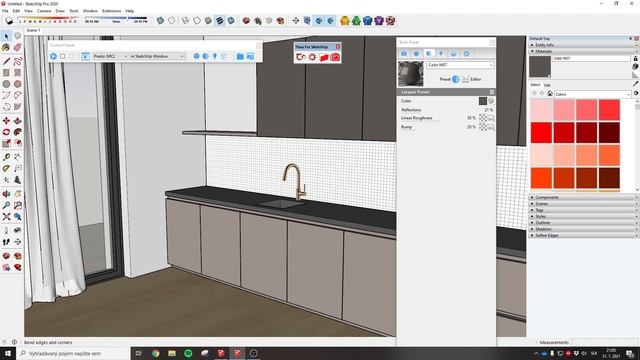
Task: Toggle Hidden Line style
Action: pos(197,20)
